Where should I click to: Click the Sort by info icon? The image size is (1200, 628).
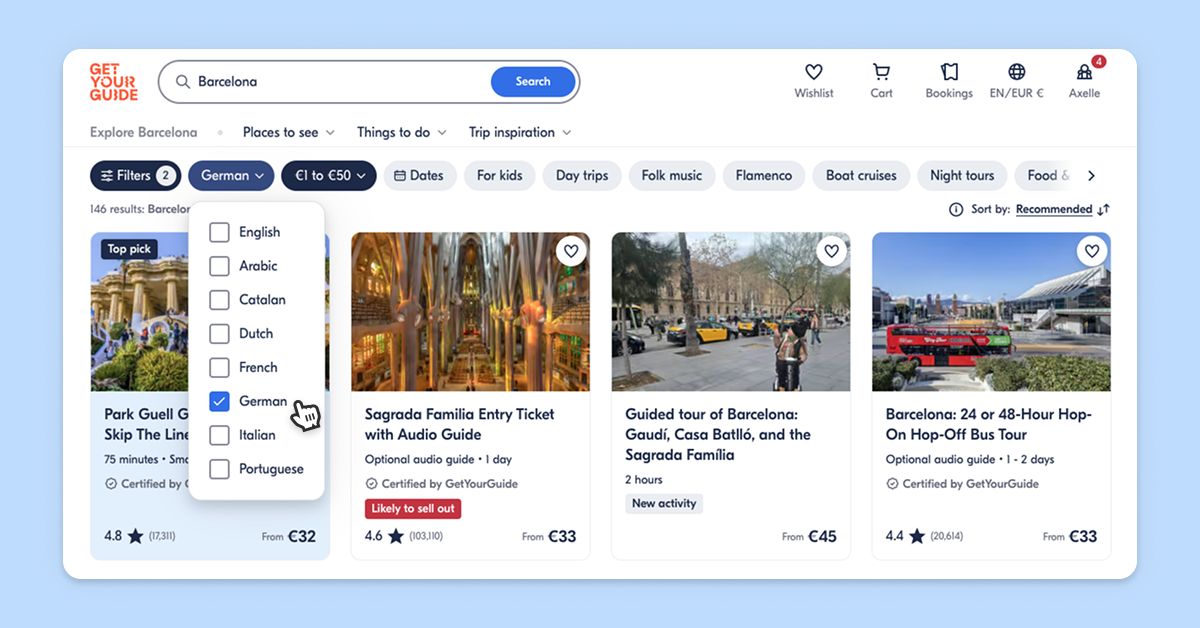coord(956,209)
